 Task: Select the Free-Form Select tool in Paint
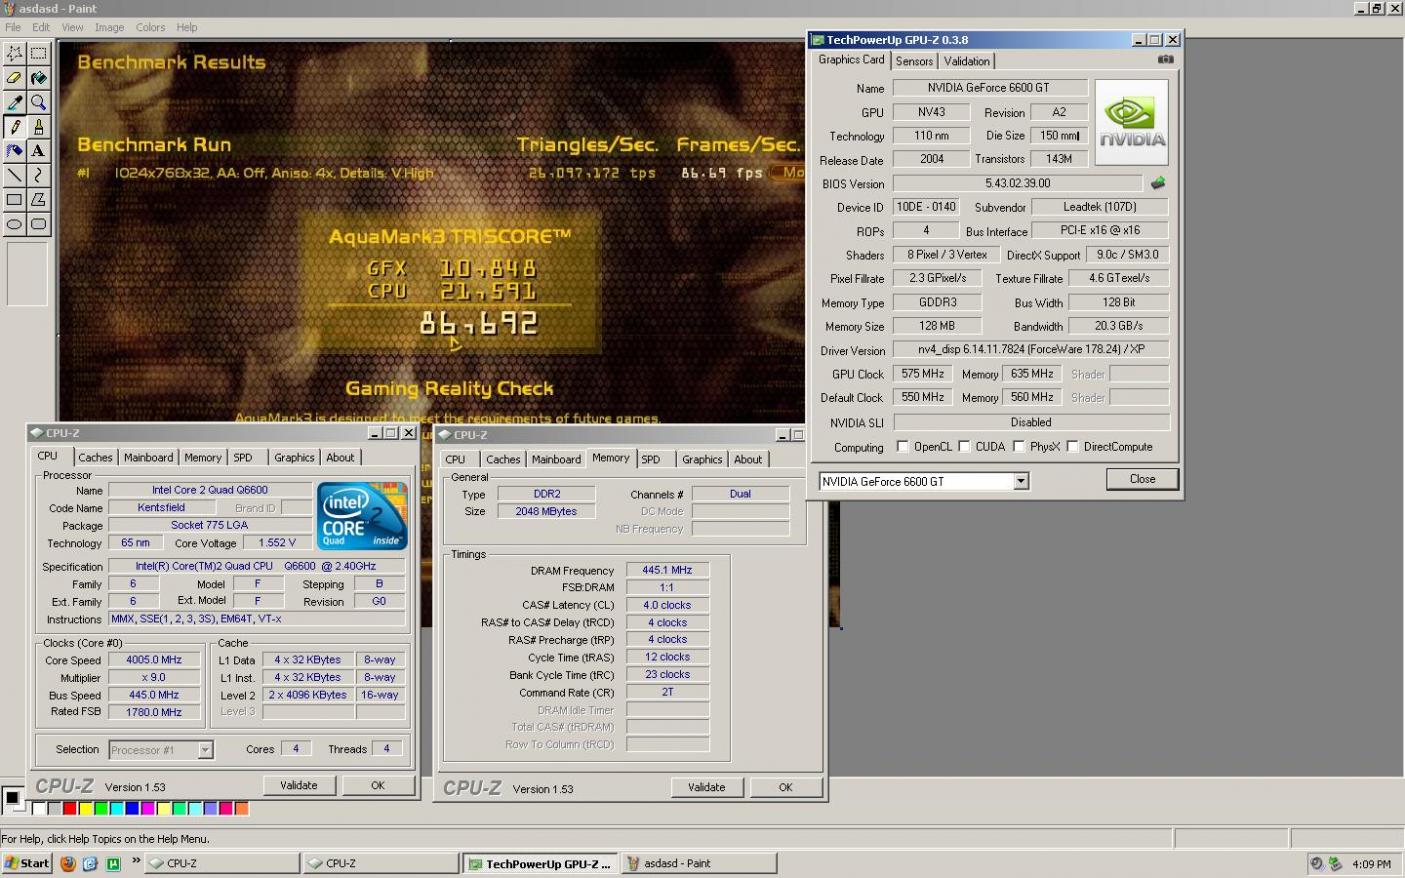(14, 53)
